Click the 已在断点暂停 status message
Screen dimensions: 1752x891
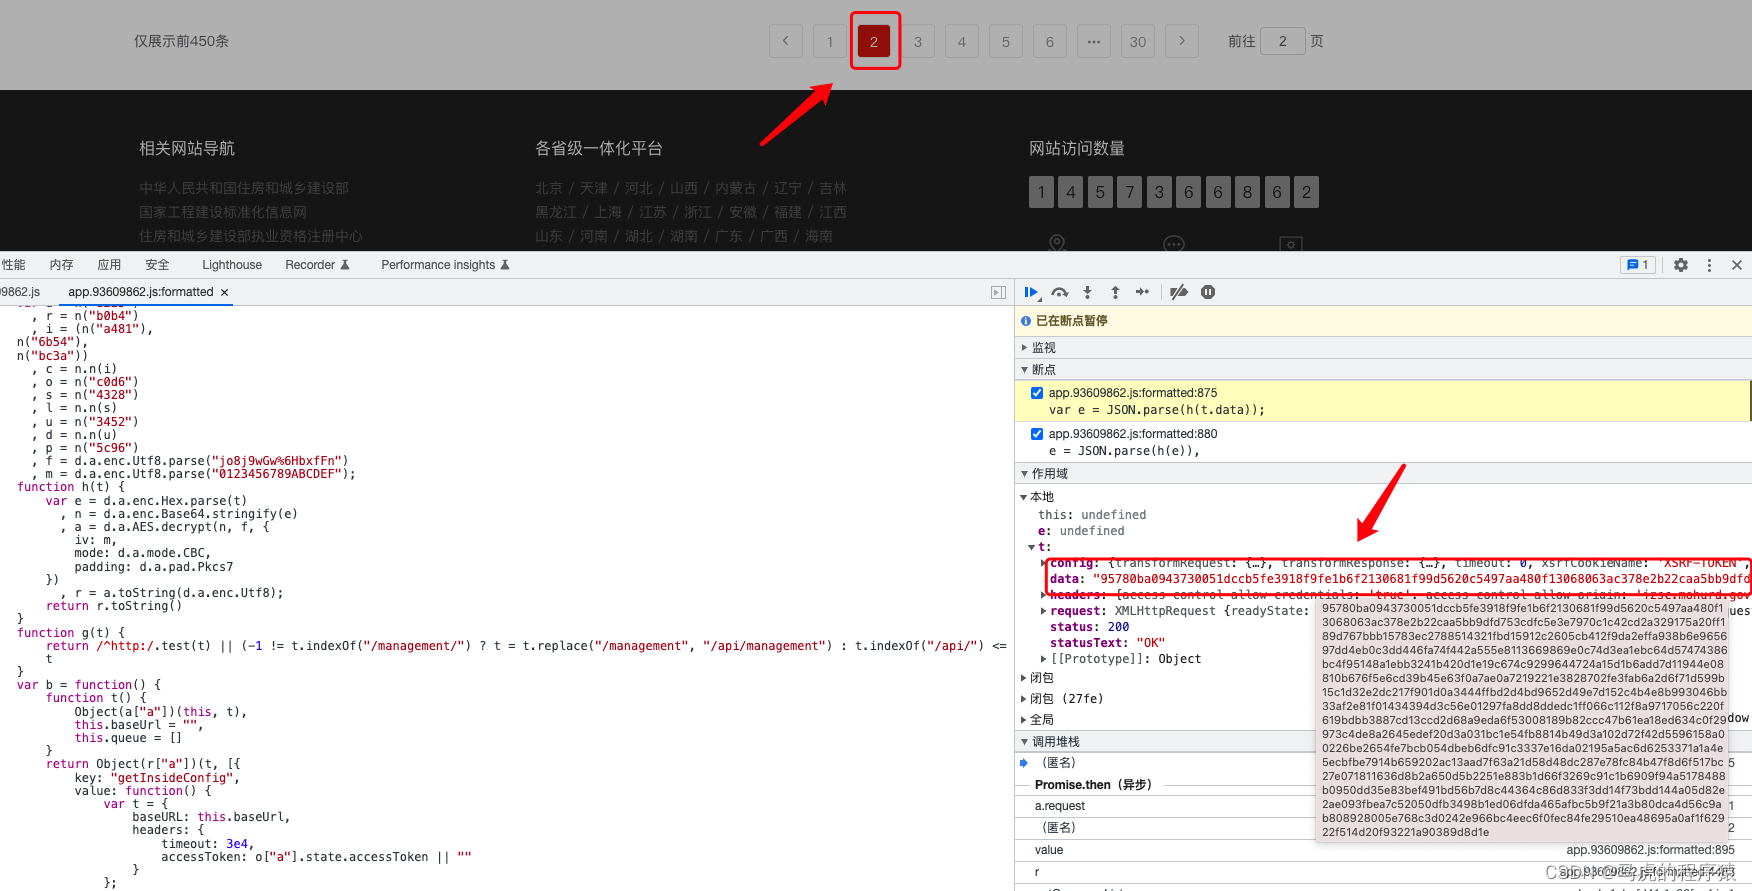click(x=1072, y=321)
